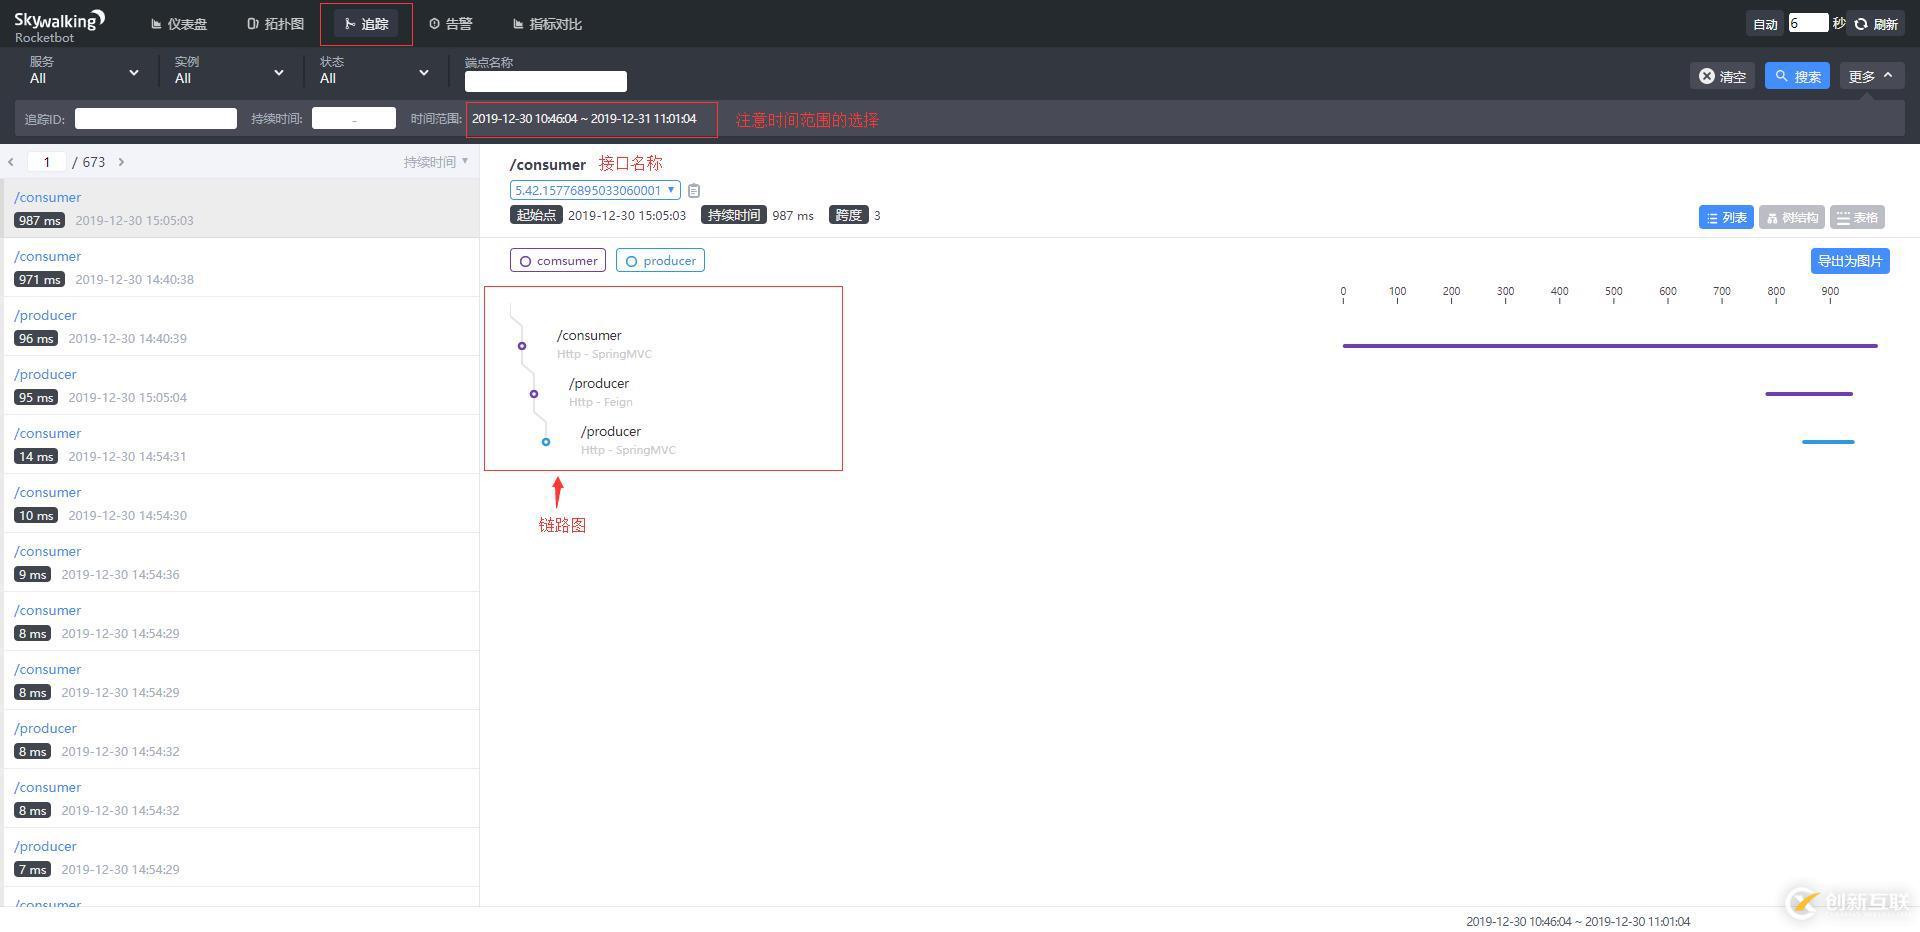The image size is (1920, 932).
Task: Switch to 表格 table view
Action: (1857, 217)
